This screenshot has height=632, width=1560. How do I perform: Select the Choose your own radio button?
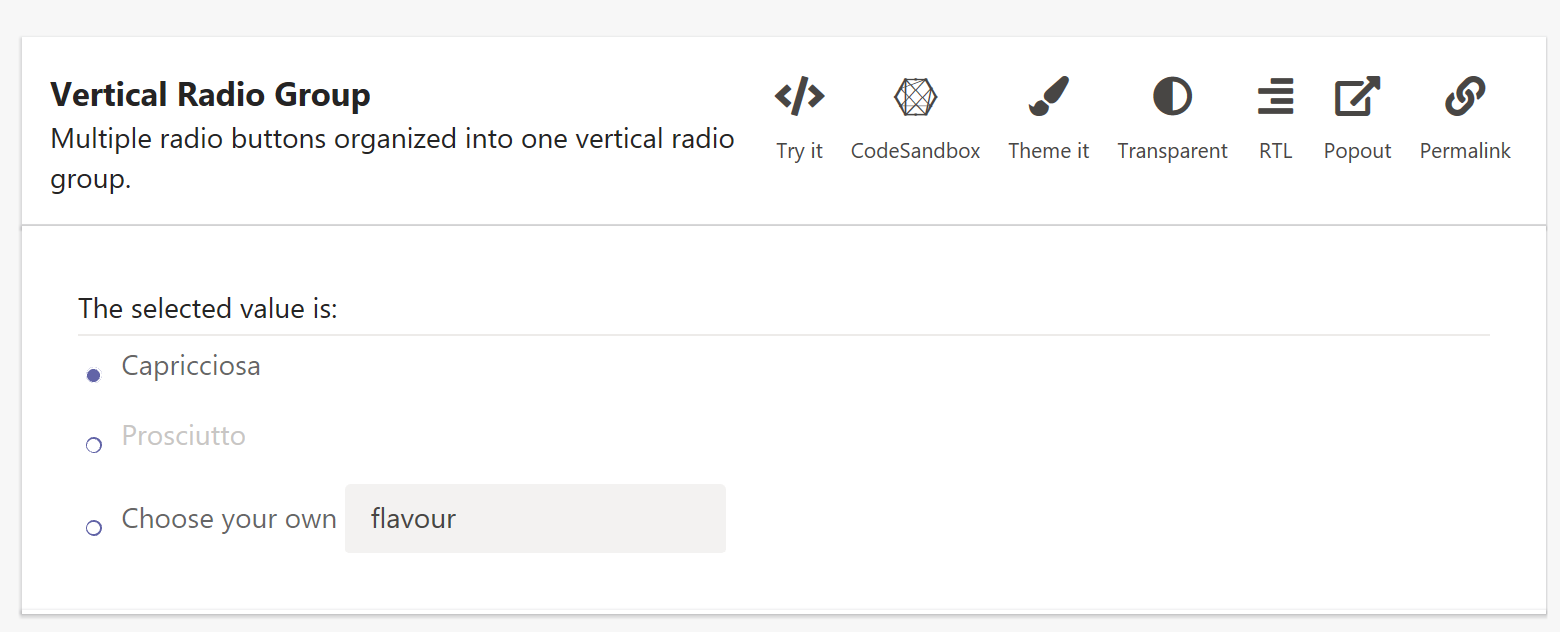pos(93,527)
